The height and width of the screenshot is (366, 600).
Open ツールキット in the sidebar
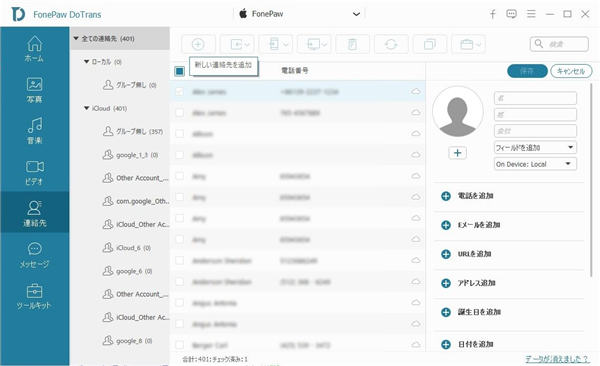[34, 296]
